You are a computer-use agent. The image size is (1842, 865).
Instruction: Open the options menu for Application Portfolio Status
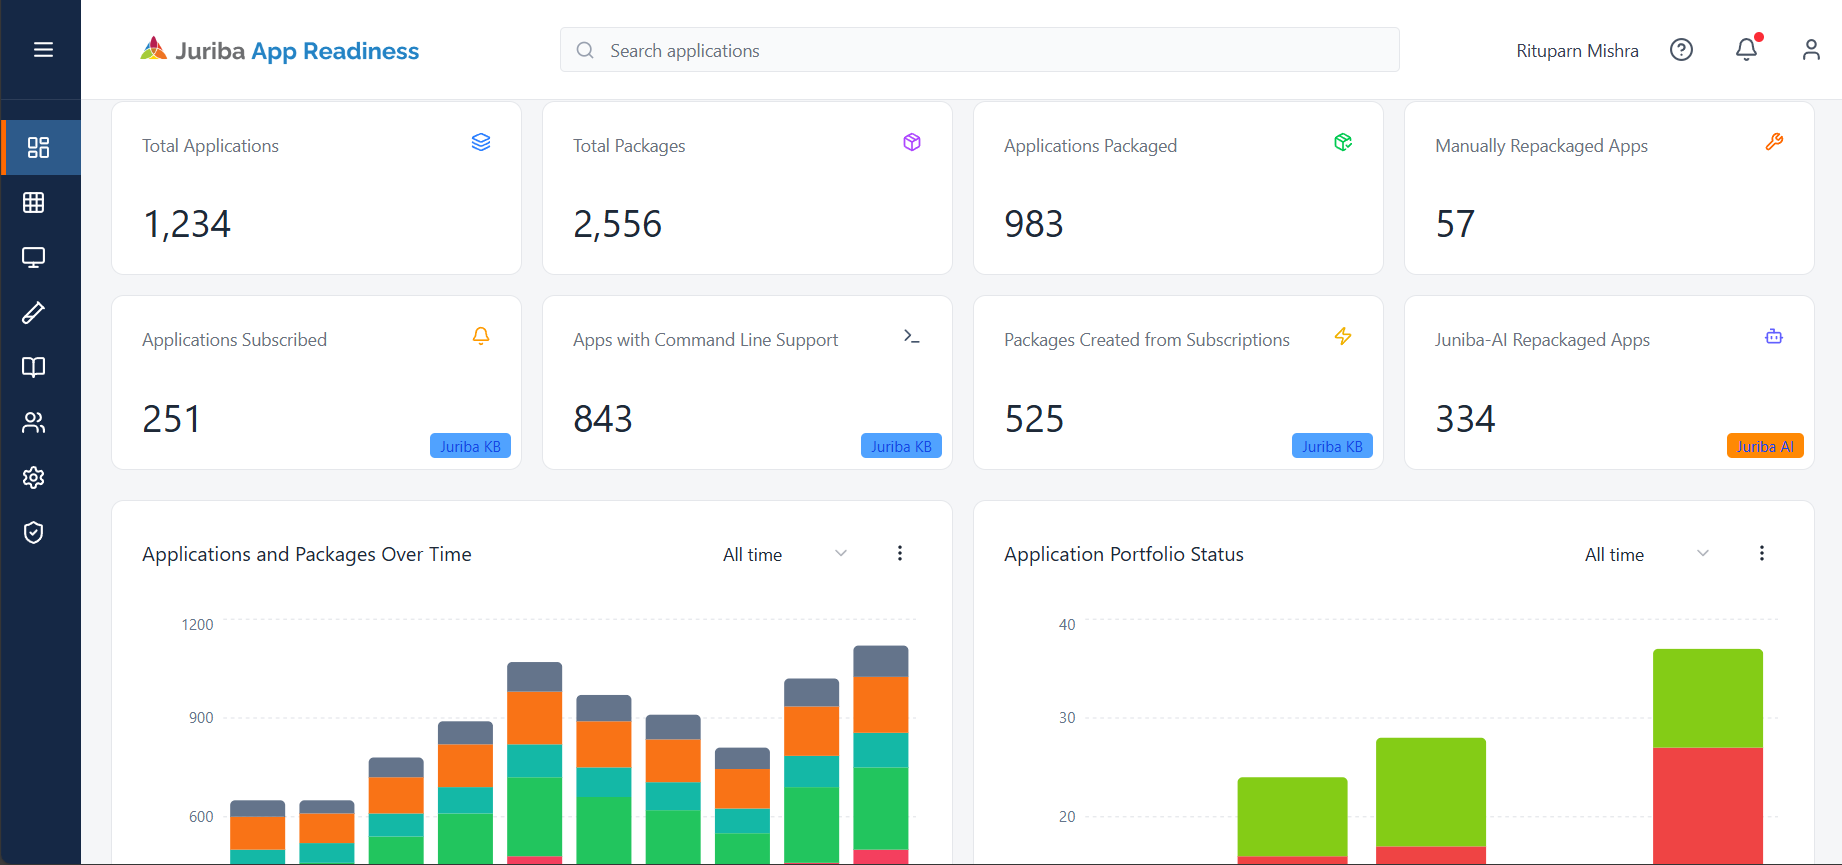click(1762, 553)
